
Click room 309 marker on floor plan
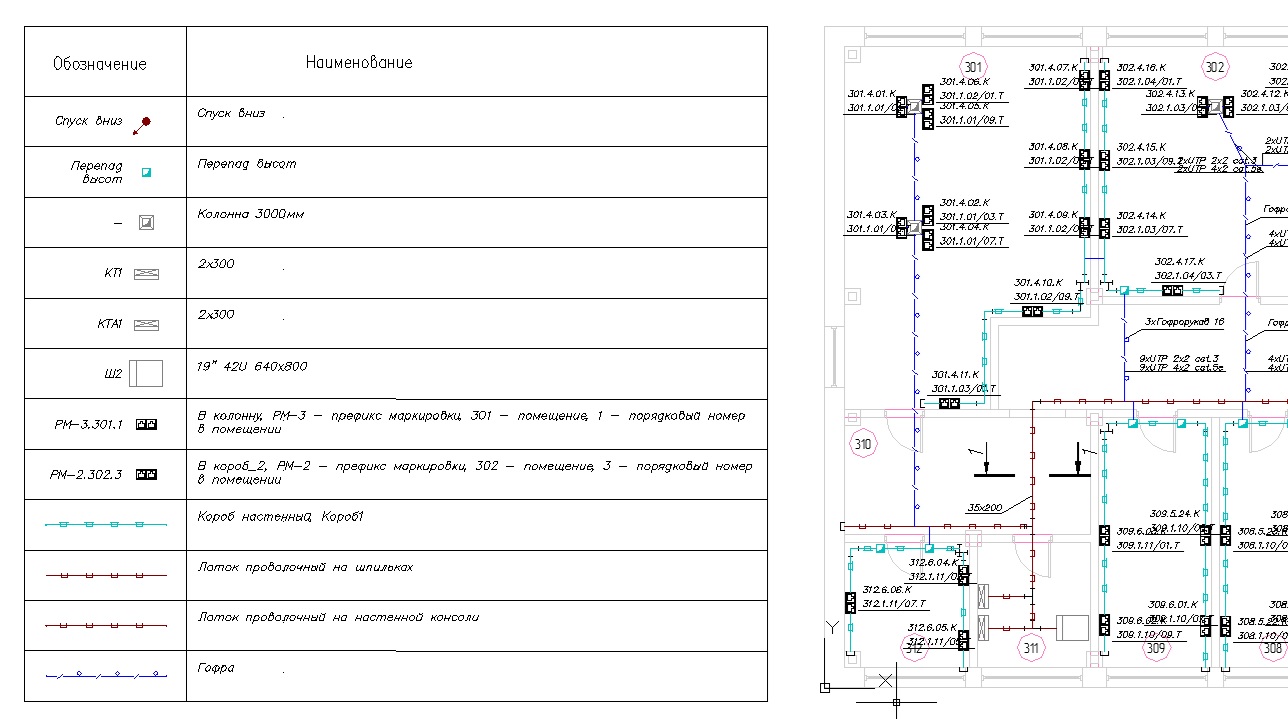pos(1156,649)
